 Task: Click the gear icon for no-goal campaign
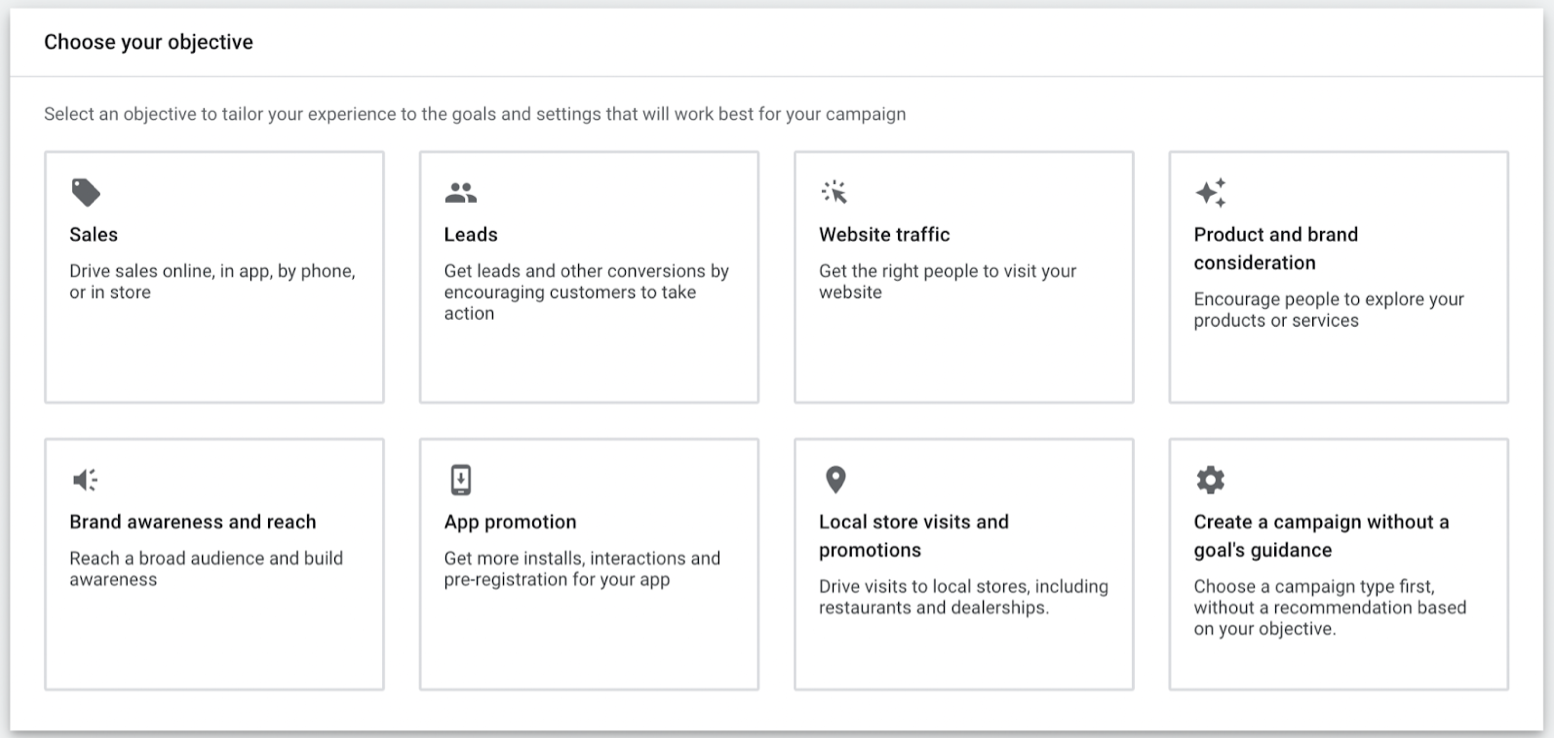point(1210,481)
